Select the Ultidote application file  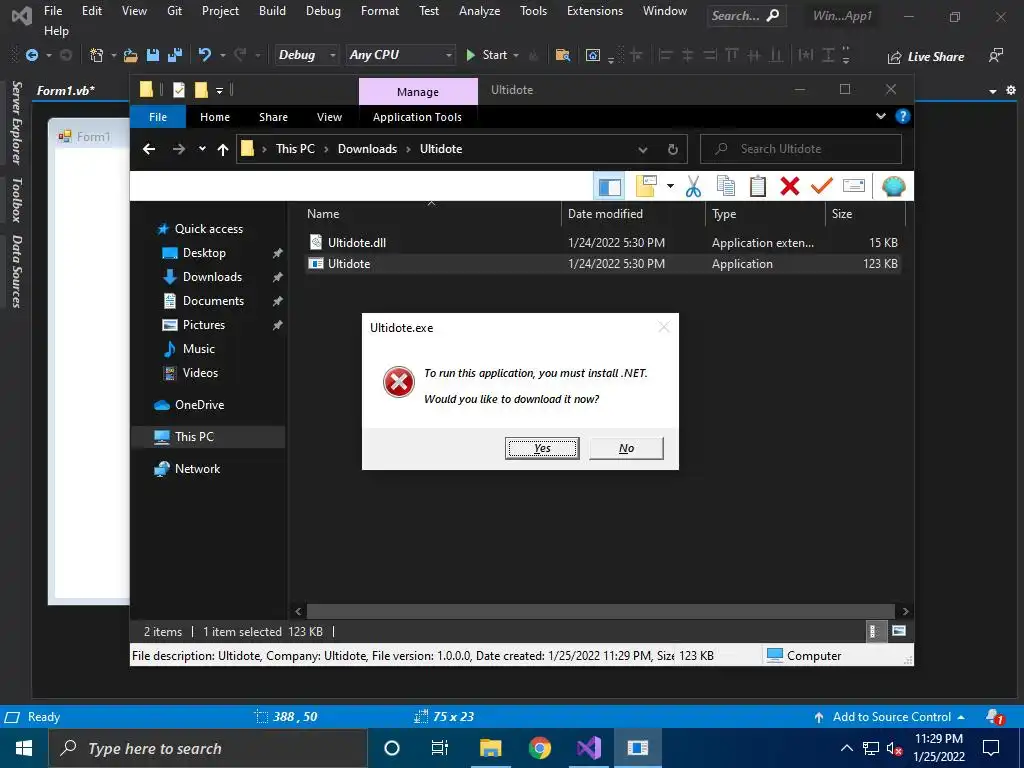(x=603, y=264)
